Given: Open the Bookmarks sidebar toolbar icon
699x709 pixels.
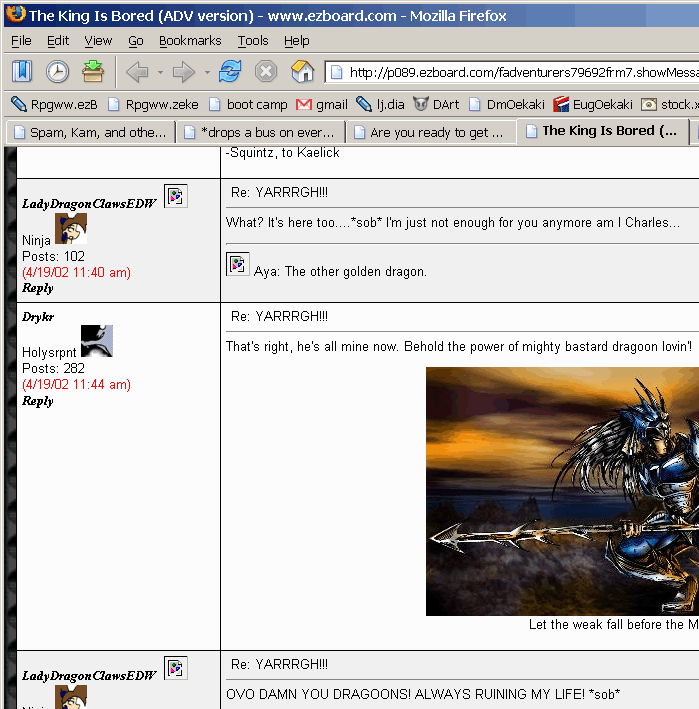Looking at the screenshot, I should (x=22, y=71).
